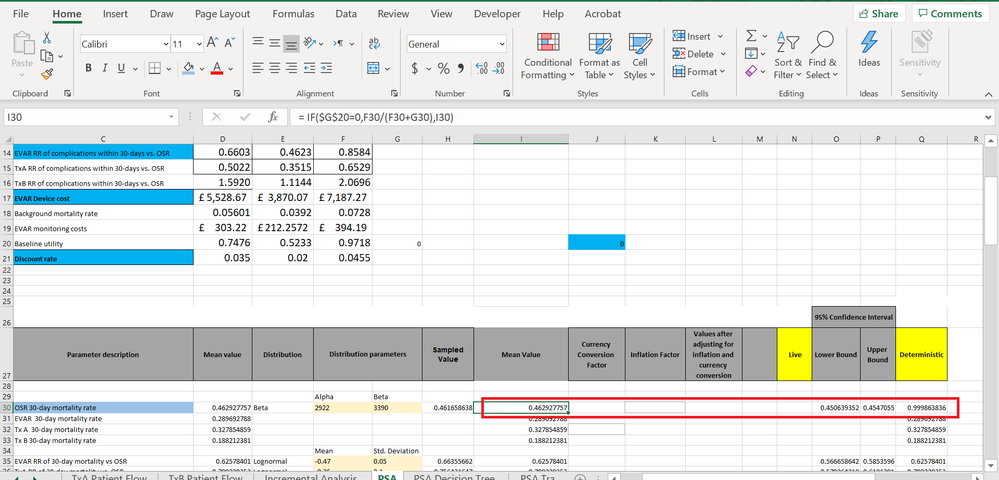Switch to the Insert ribbon tab
The height and width of the screenshot is (480, 999).
tap(115, 13)
